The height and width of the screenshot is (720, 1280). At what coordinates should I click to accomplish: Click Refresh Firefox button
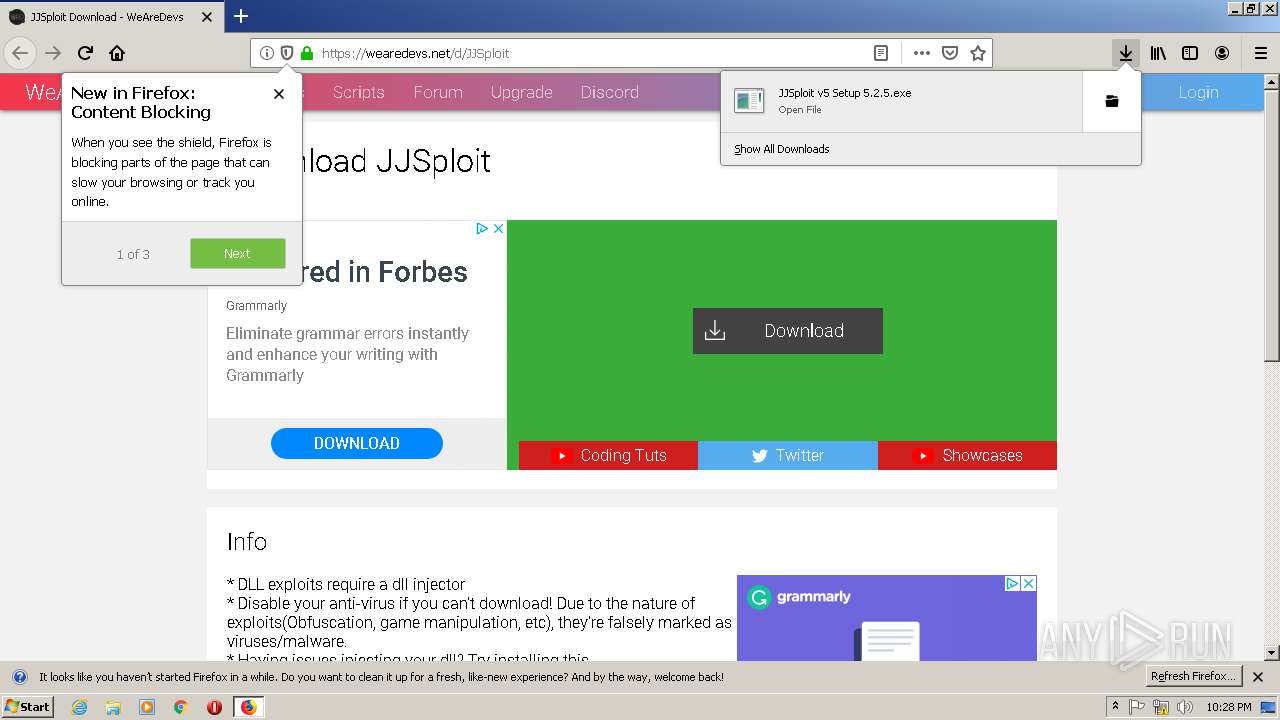click(1193, 677)
